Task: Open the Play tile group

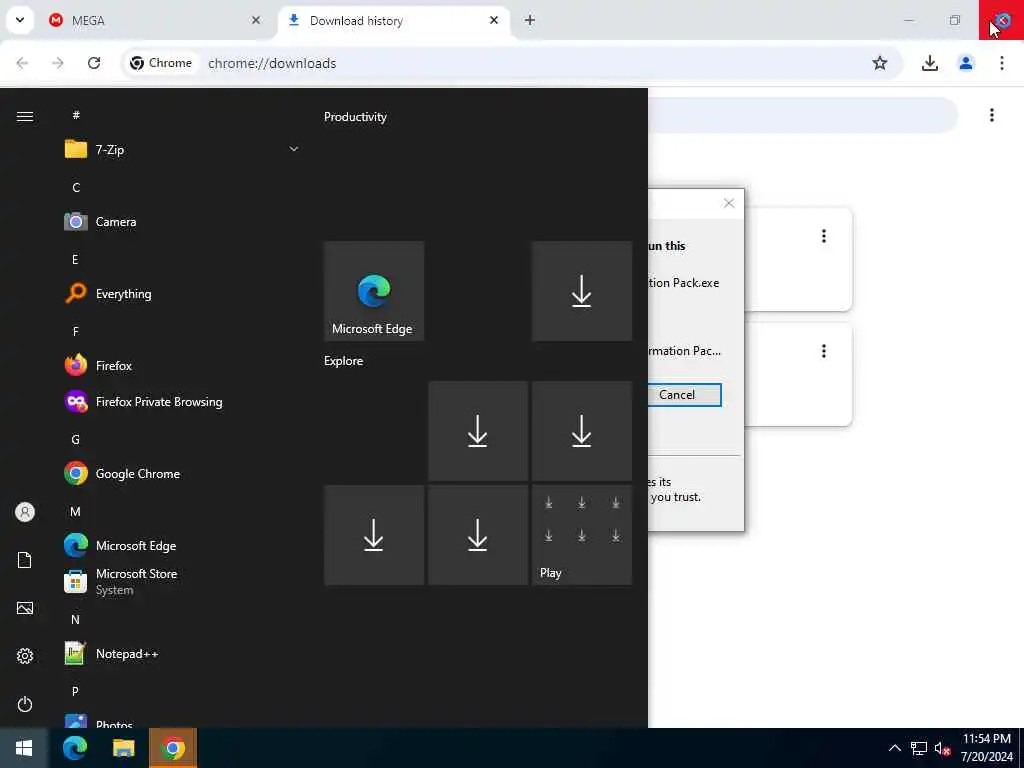Action: point(581,535)
